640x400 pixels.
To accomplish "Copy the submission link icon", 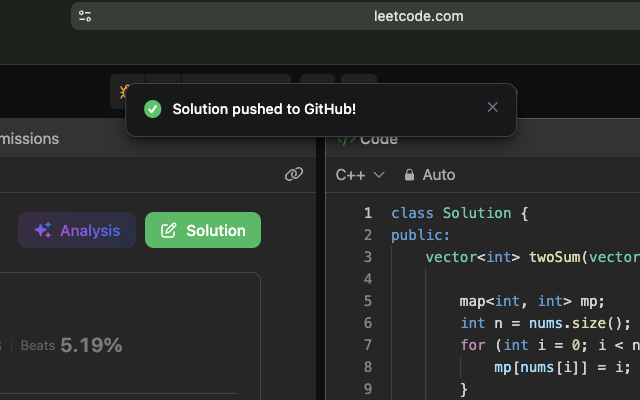I will 293,174.
